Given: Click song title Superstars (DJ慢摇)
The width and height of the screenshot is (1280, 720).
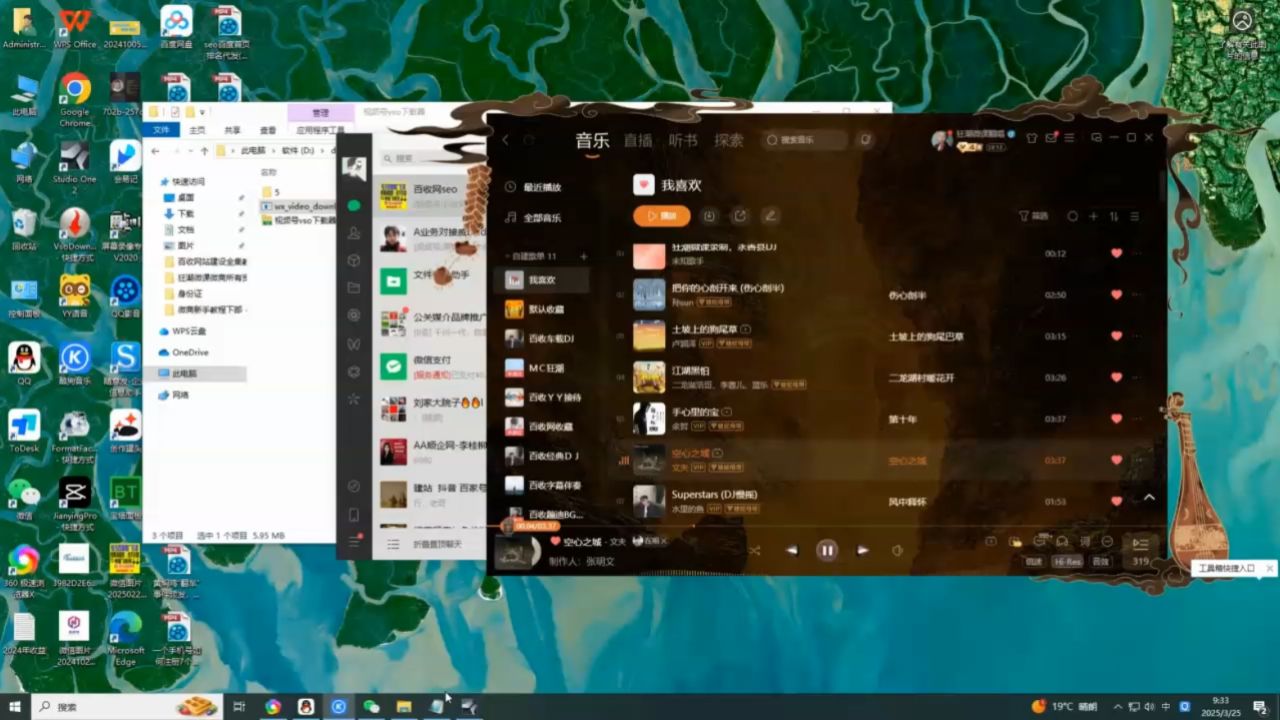Looking at the screenshot, I should pos(714,495).
